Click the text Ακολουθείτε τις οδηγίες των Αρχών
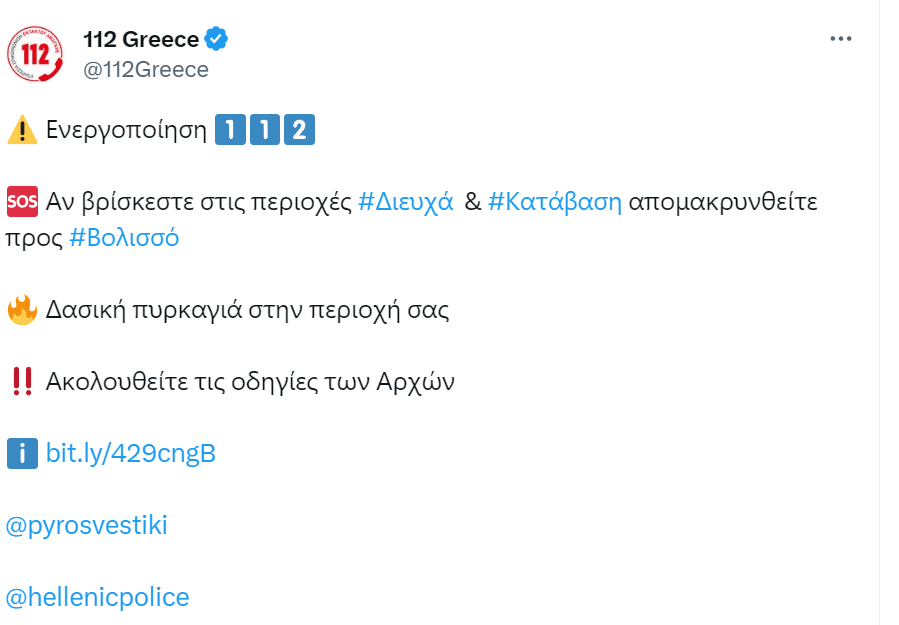899x625 pixels. point(250,382)
